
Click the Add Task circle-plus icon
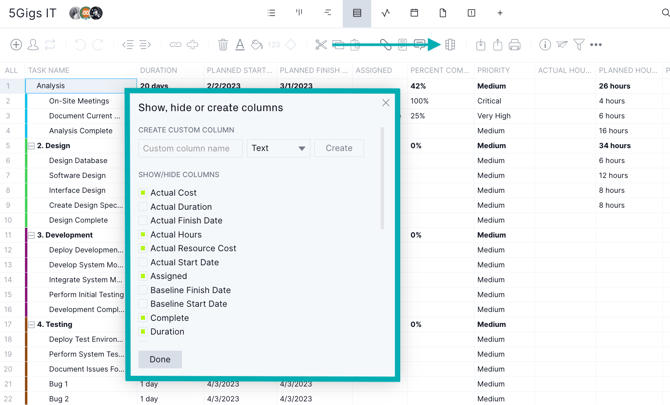click(x=16, y=44)
